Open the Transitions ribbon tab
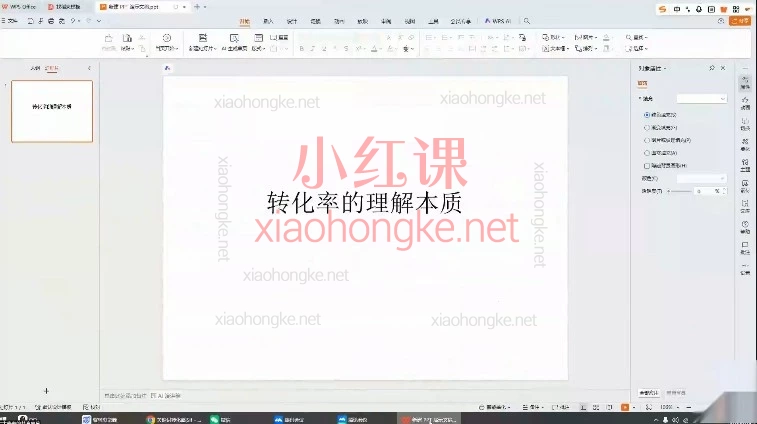 tap(316, 21)
